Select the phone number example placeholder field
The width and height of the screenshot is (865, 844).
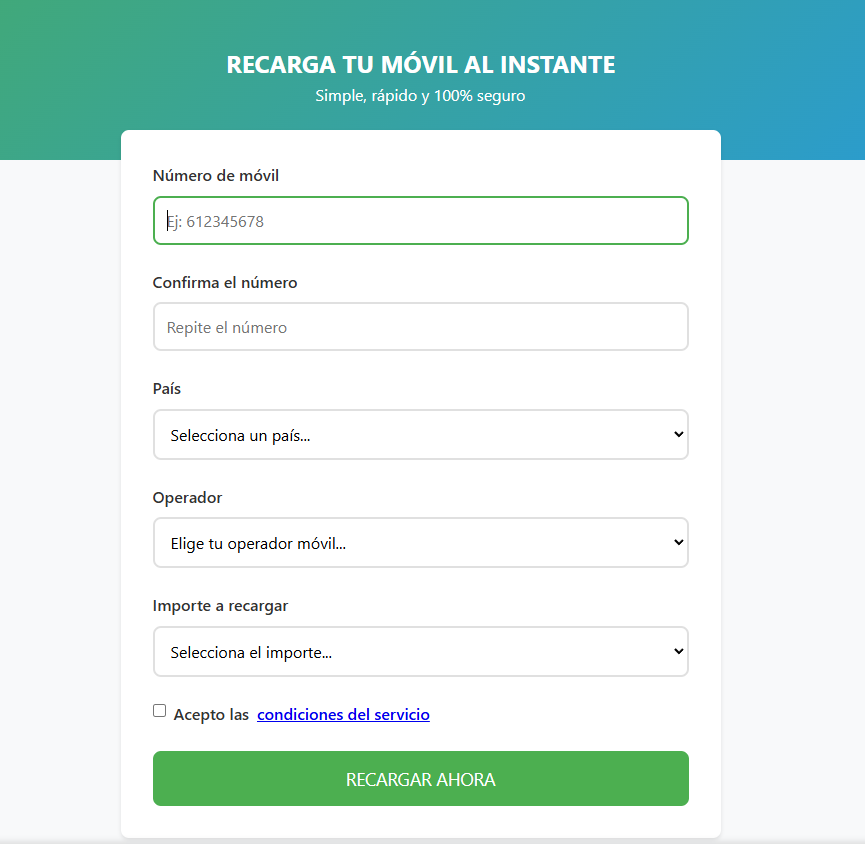pos(420,220)
